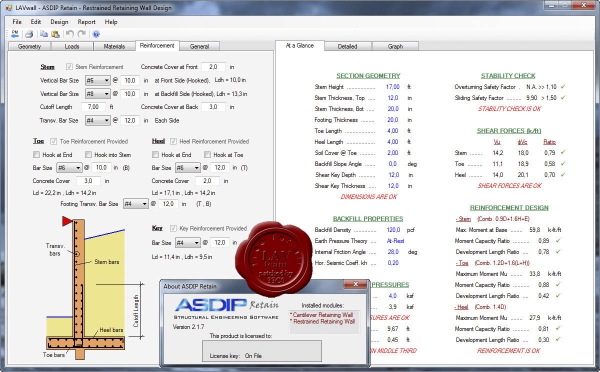Click the At-Rest earth pressure value
The height and width of the screenshot is (372, 600).
click(396, 241)
